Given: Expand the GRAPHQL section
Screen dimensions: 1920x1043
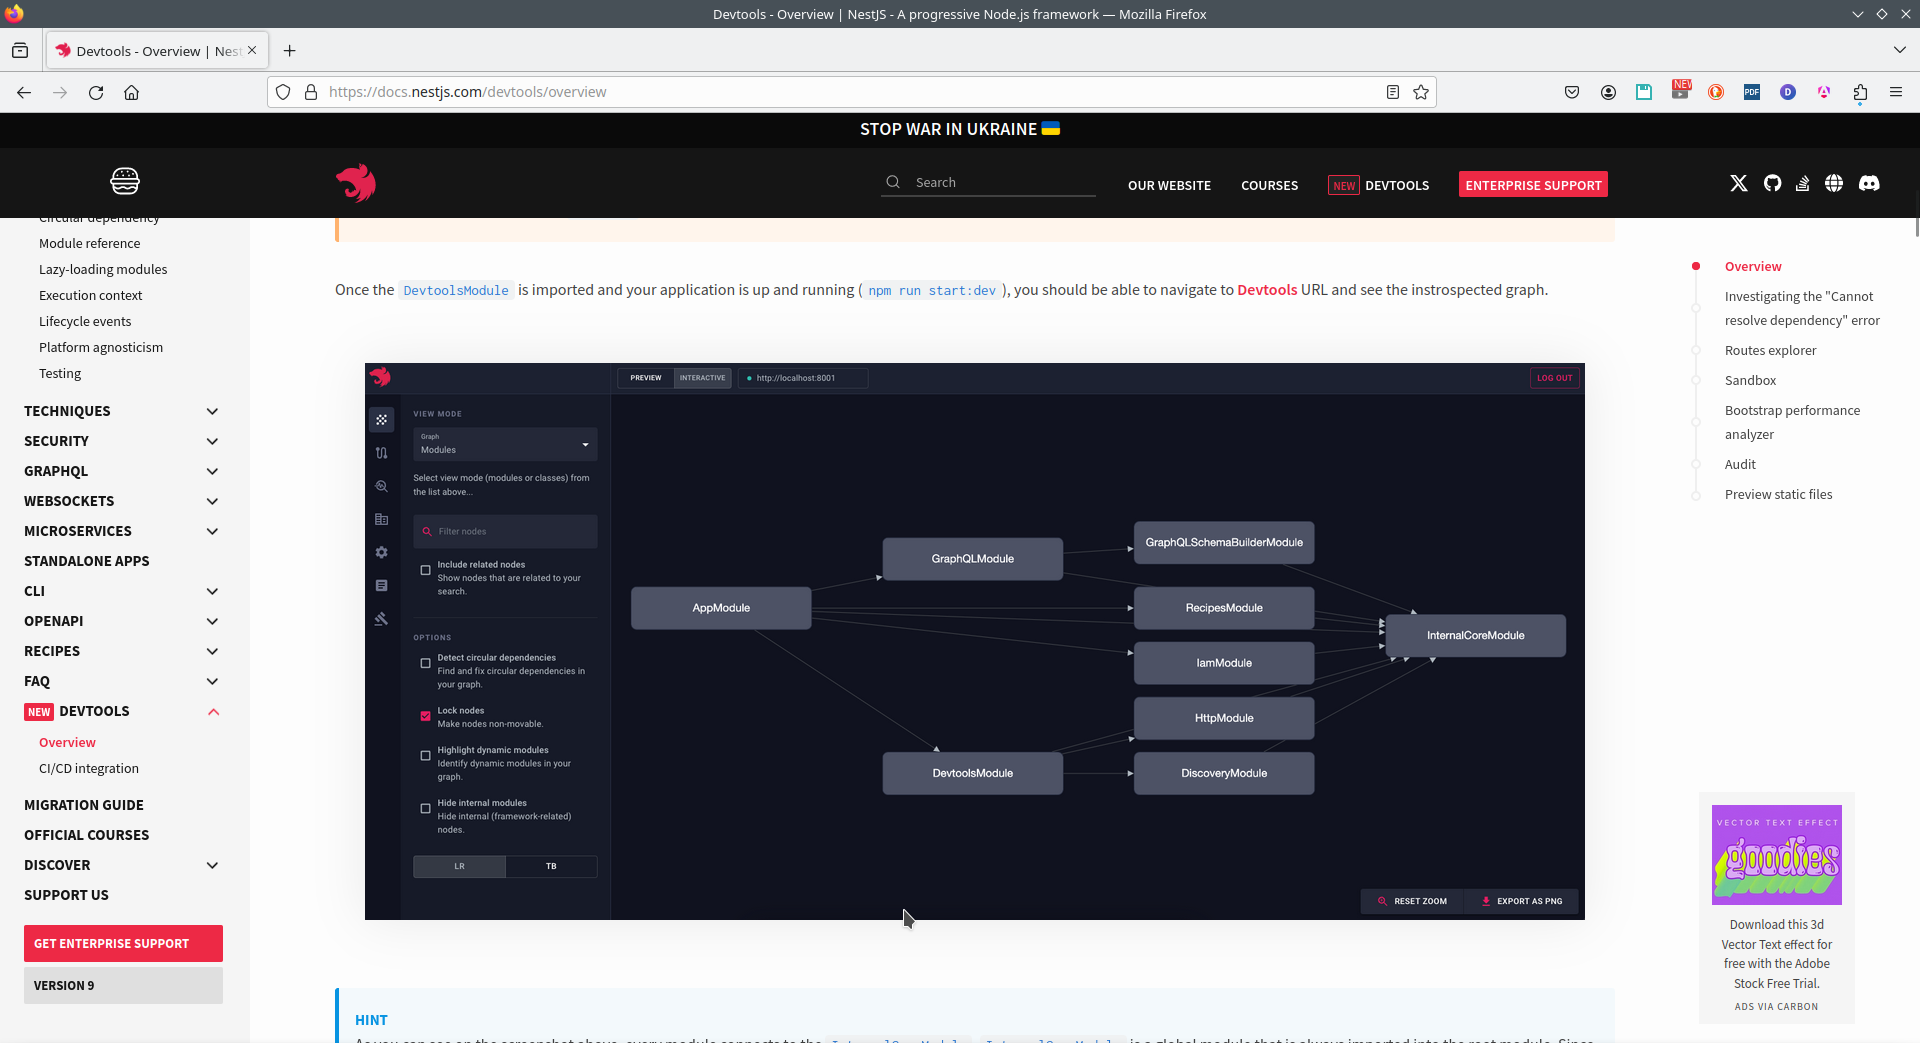Looking at the screenshot, I should click(212, 471).
